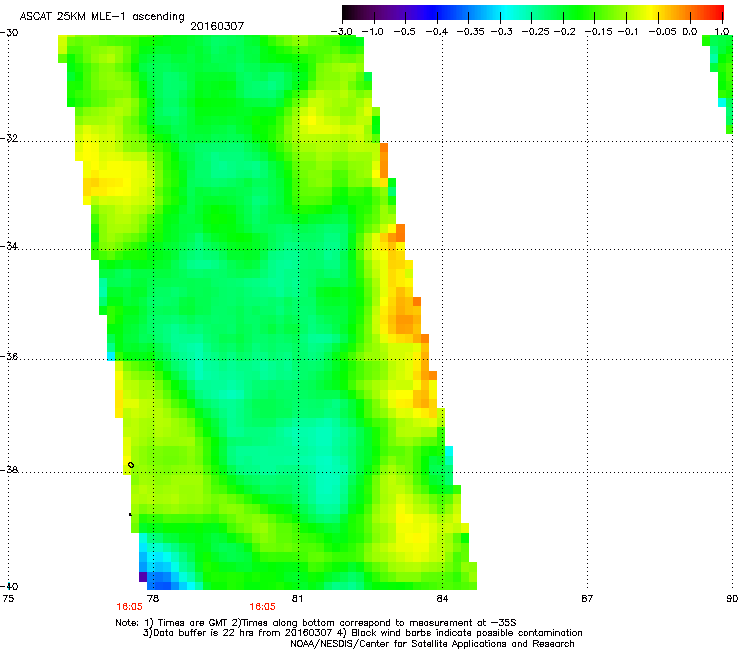This screenshot has height=650, width=740.
Task: Click the colorbar label -0.15
Action: 598,32
